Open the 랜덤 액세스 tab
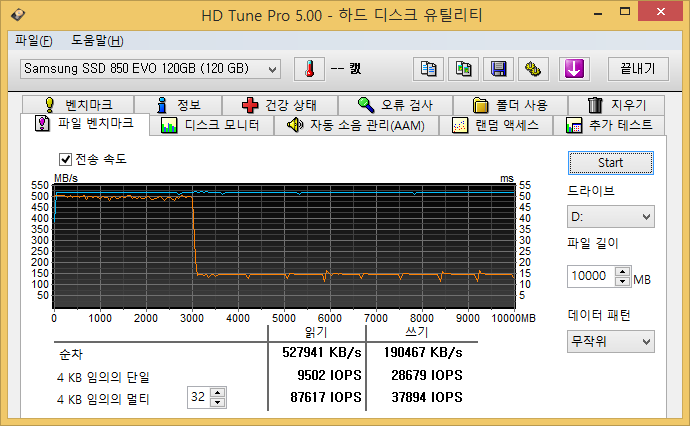This screenshot has height=426, width=690. point(495,125)
